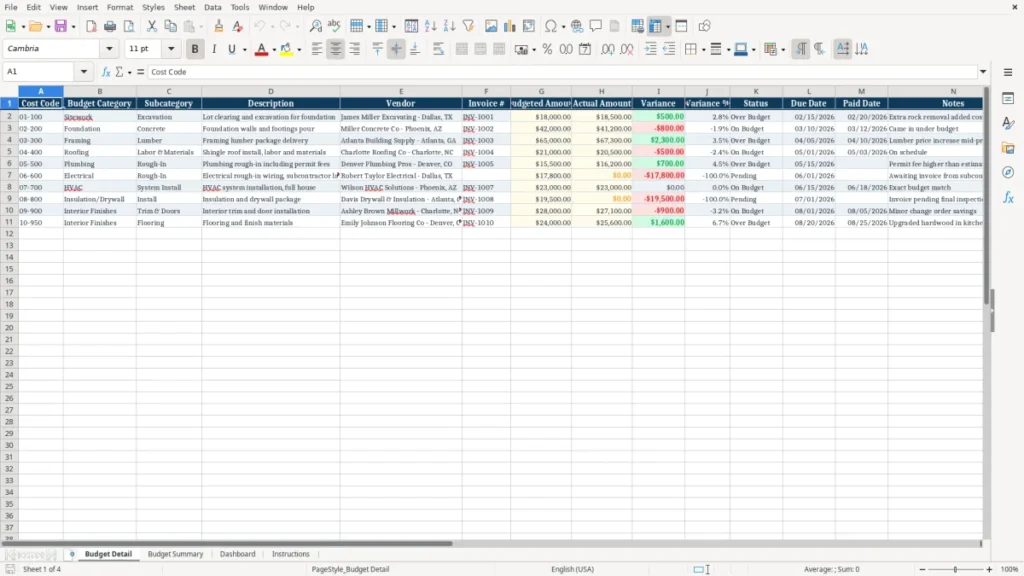
Task: Open the Sheet menu
Action: click(x=184, y=7)
